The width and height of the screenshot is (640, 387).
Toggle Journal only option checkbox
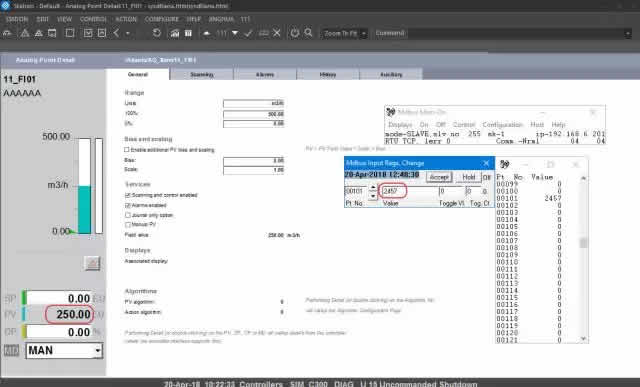point(128,215)
